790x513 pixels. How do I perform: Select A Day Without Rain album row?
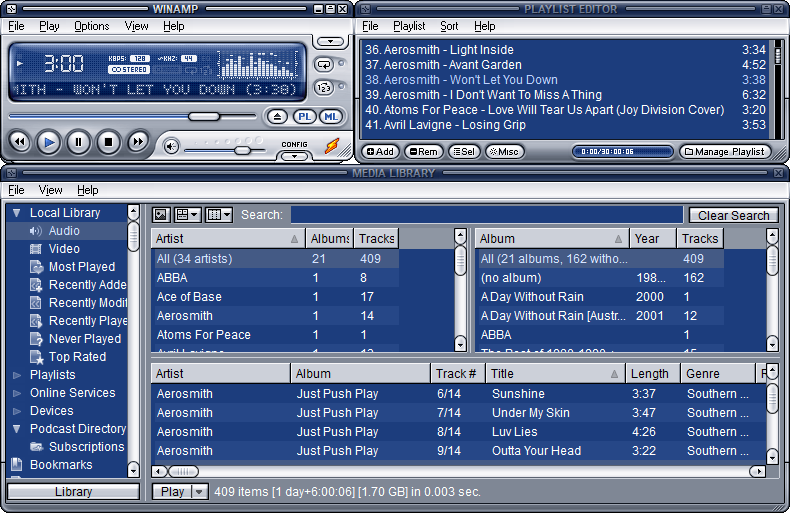[600, 297]
